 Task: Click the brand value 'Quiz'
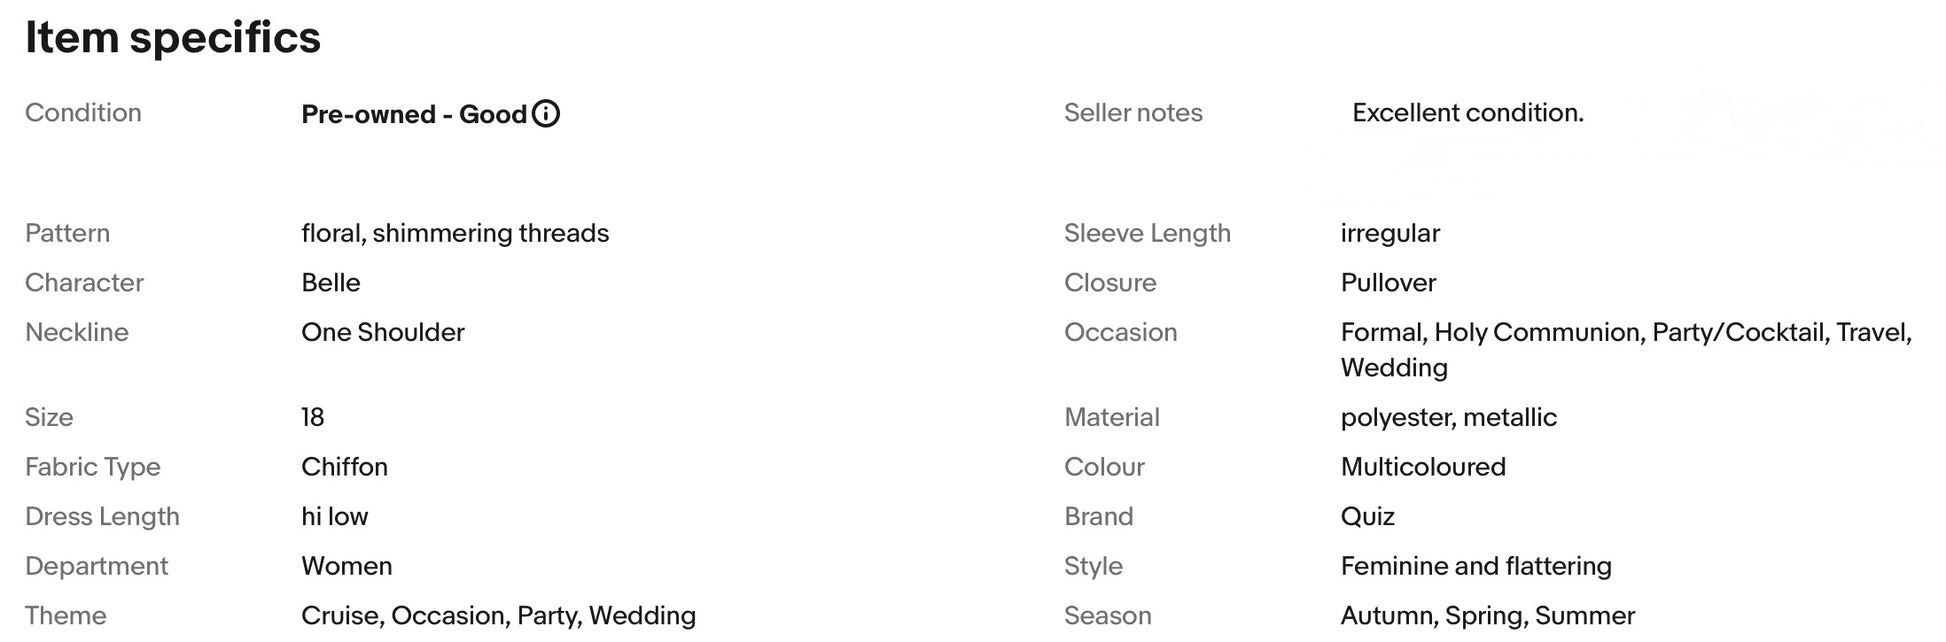coord(1367,517)
